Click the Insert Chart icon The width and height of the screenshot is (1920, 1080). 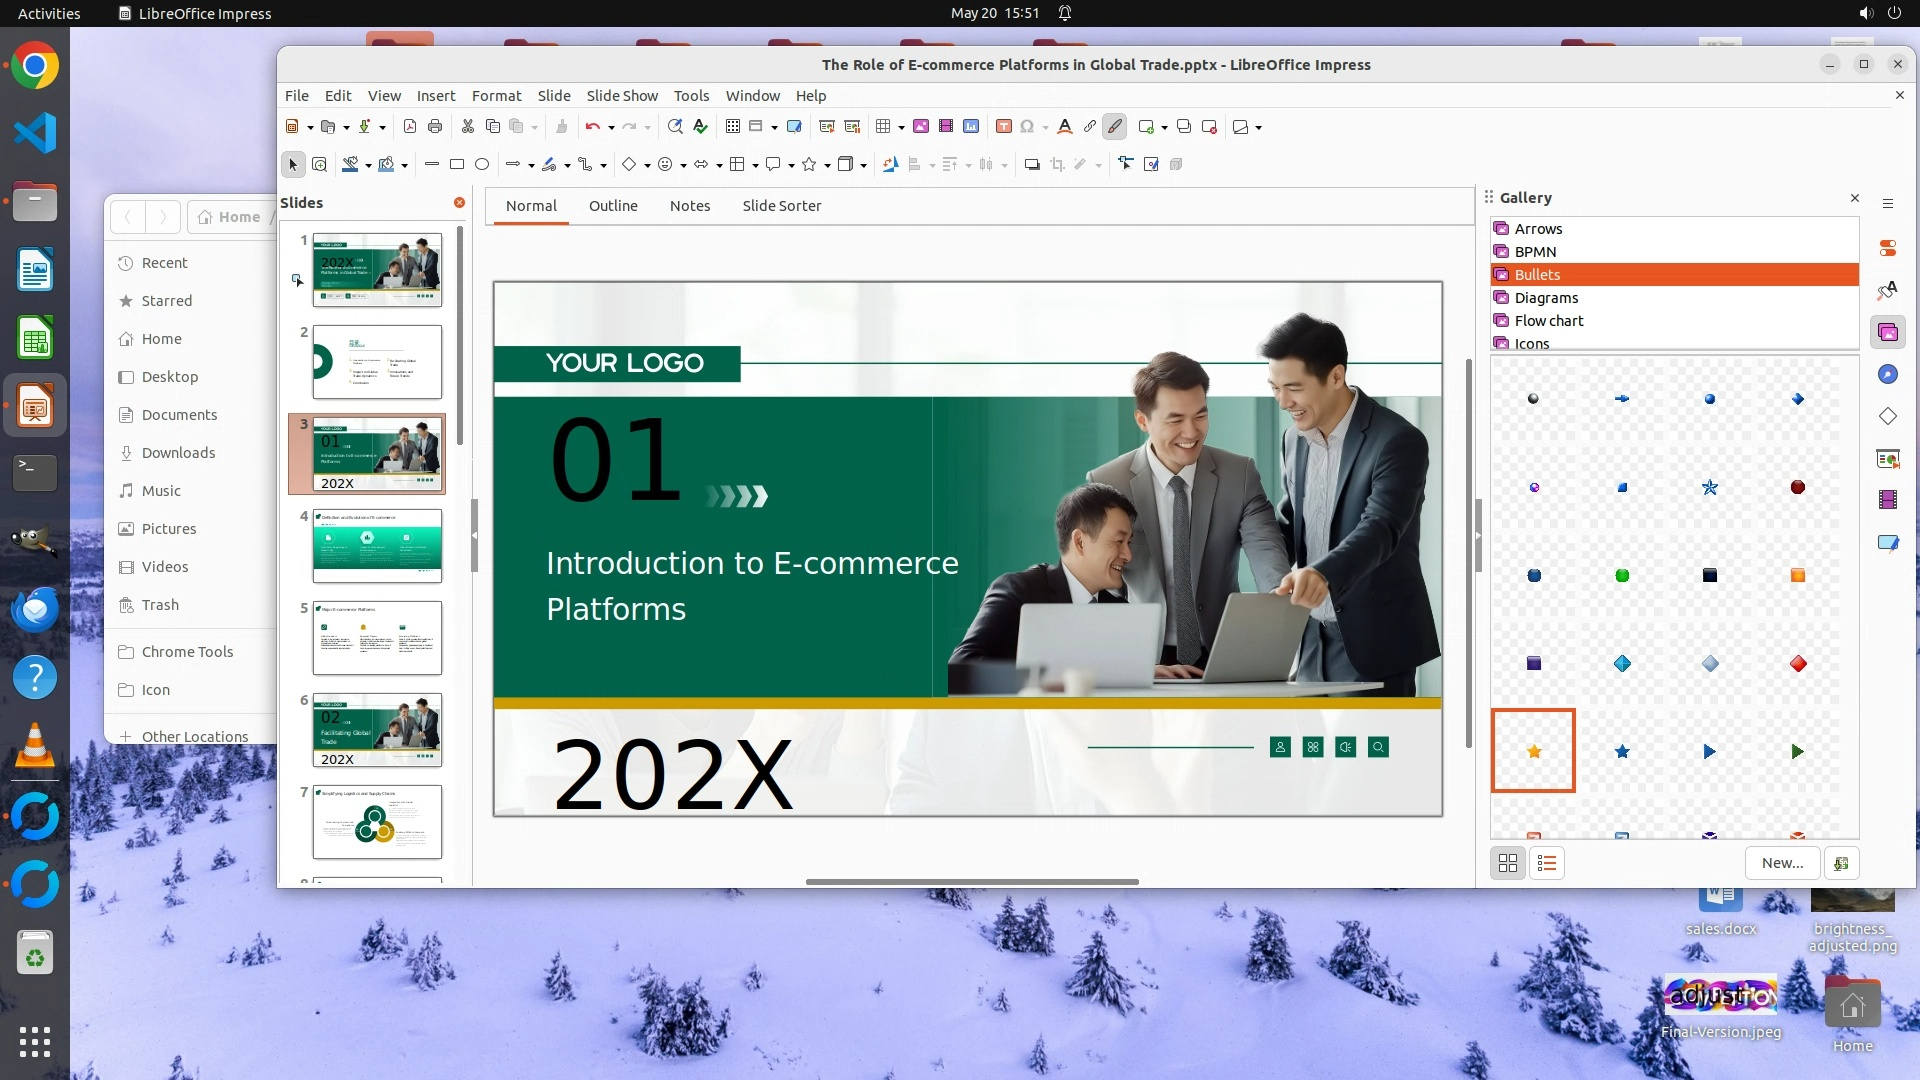pos(971,127)
